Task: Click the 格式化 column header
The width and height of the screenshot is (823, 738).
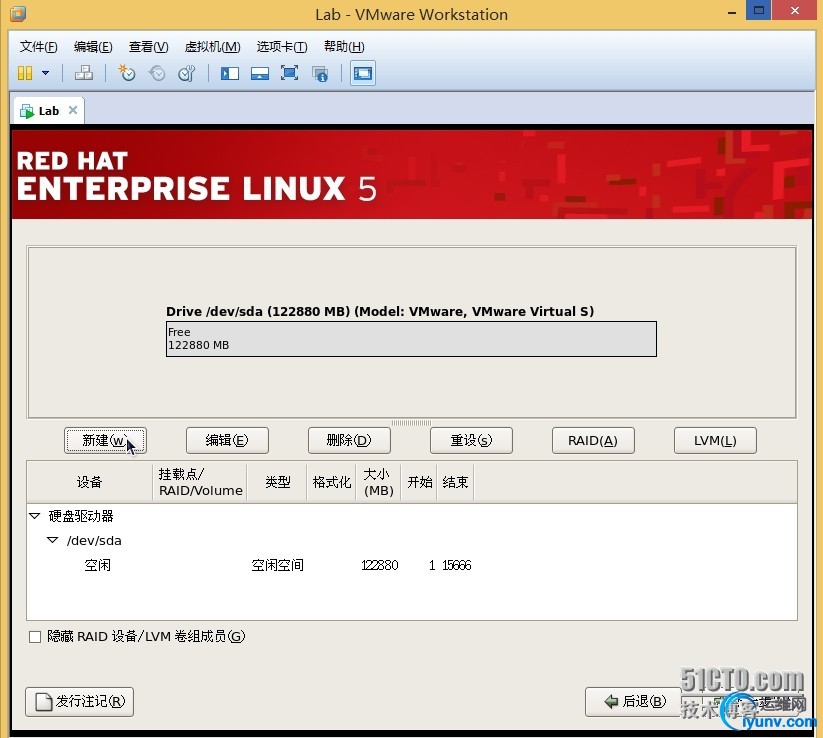Action: tap(331, 482)
